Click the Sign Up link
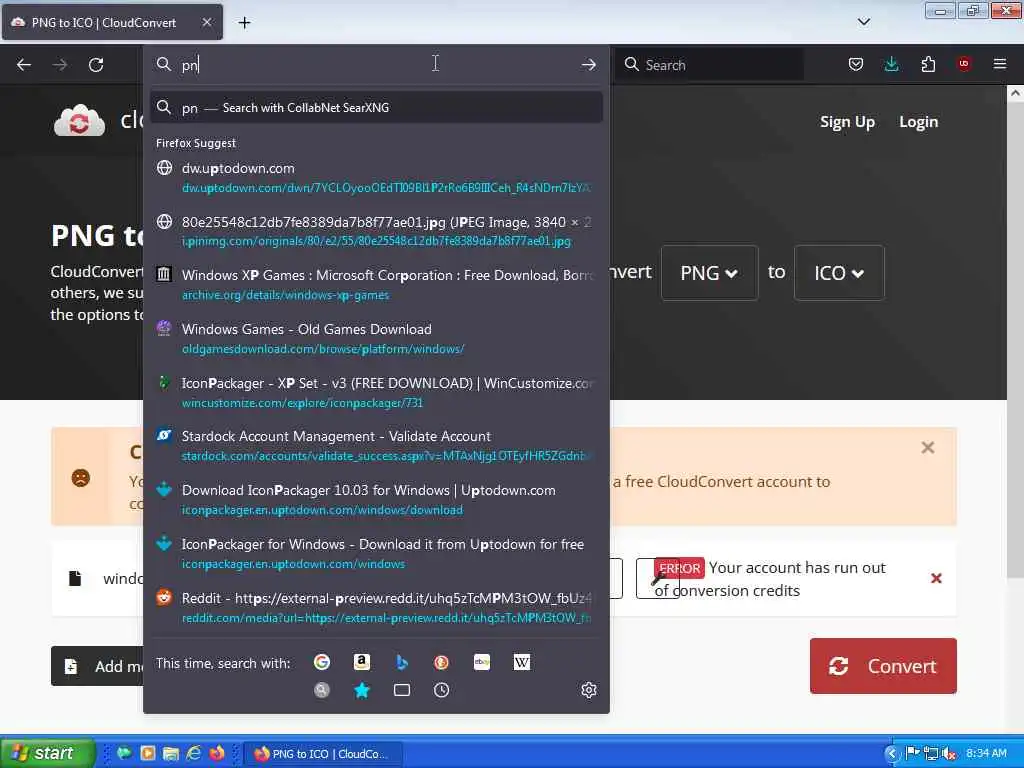1024x768 pixels. 847,122
